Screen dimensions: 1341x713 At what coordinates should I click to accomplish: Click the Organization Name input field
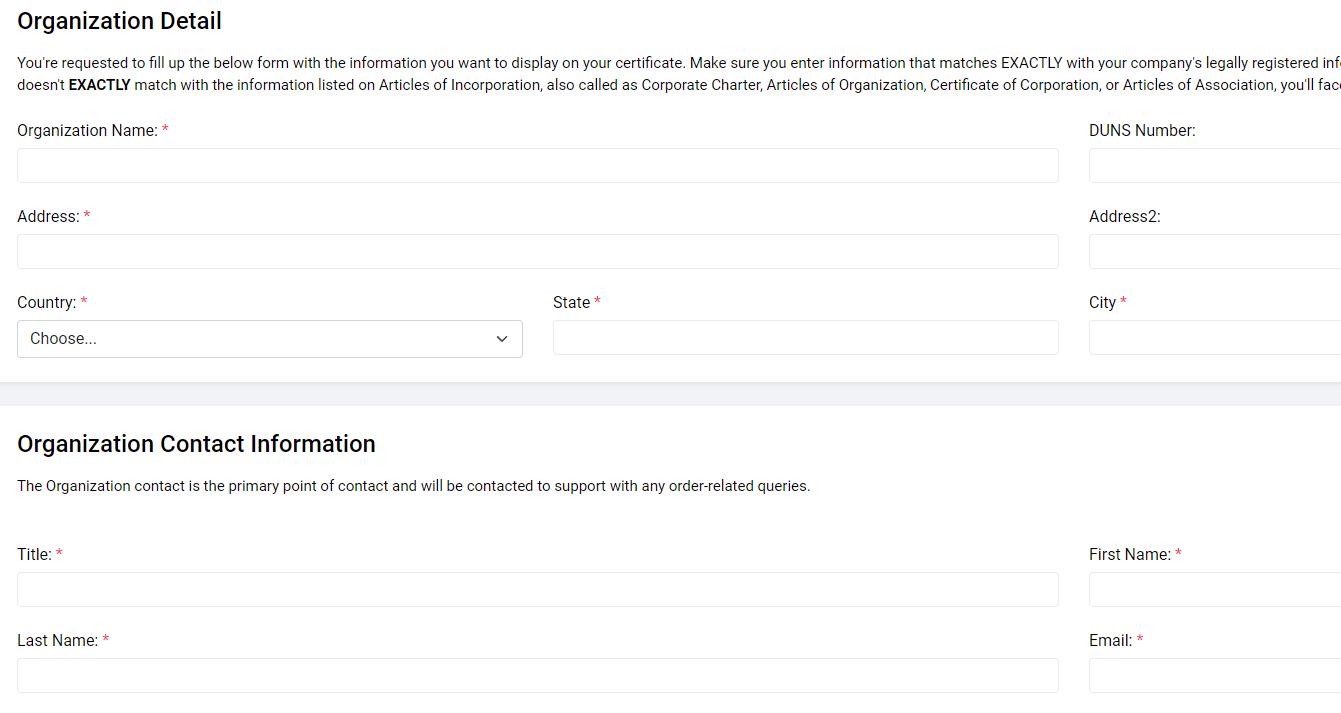[537, 165]
